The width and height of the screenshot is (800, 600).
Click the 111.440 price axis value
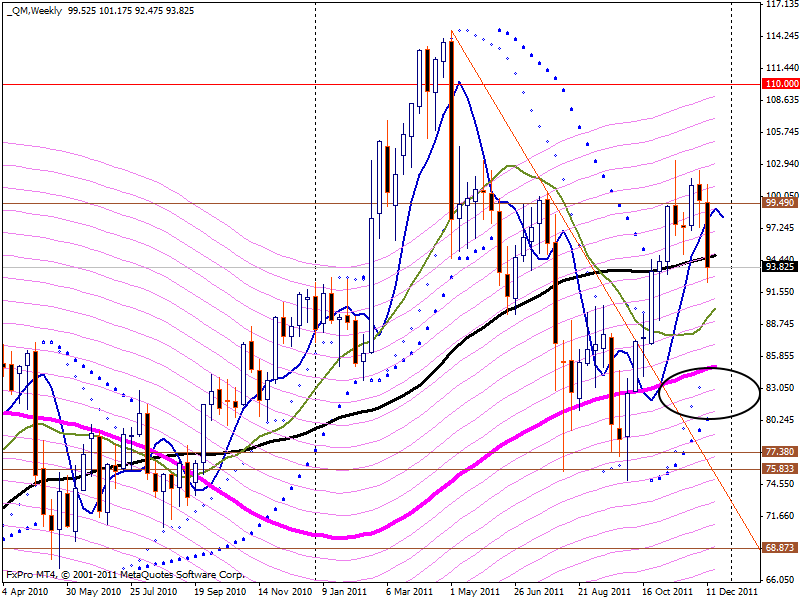(782, 67)
